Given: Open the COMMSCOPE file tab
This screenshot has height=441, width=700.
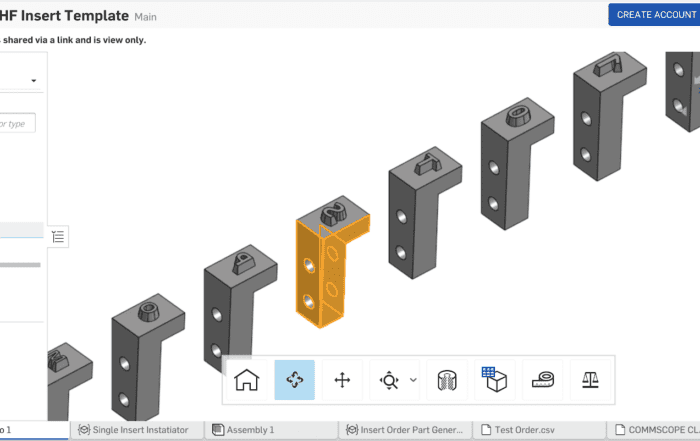Looking at the screenshot, I should click(654, 430).
